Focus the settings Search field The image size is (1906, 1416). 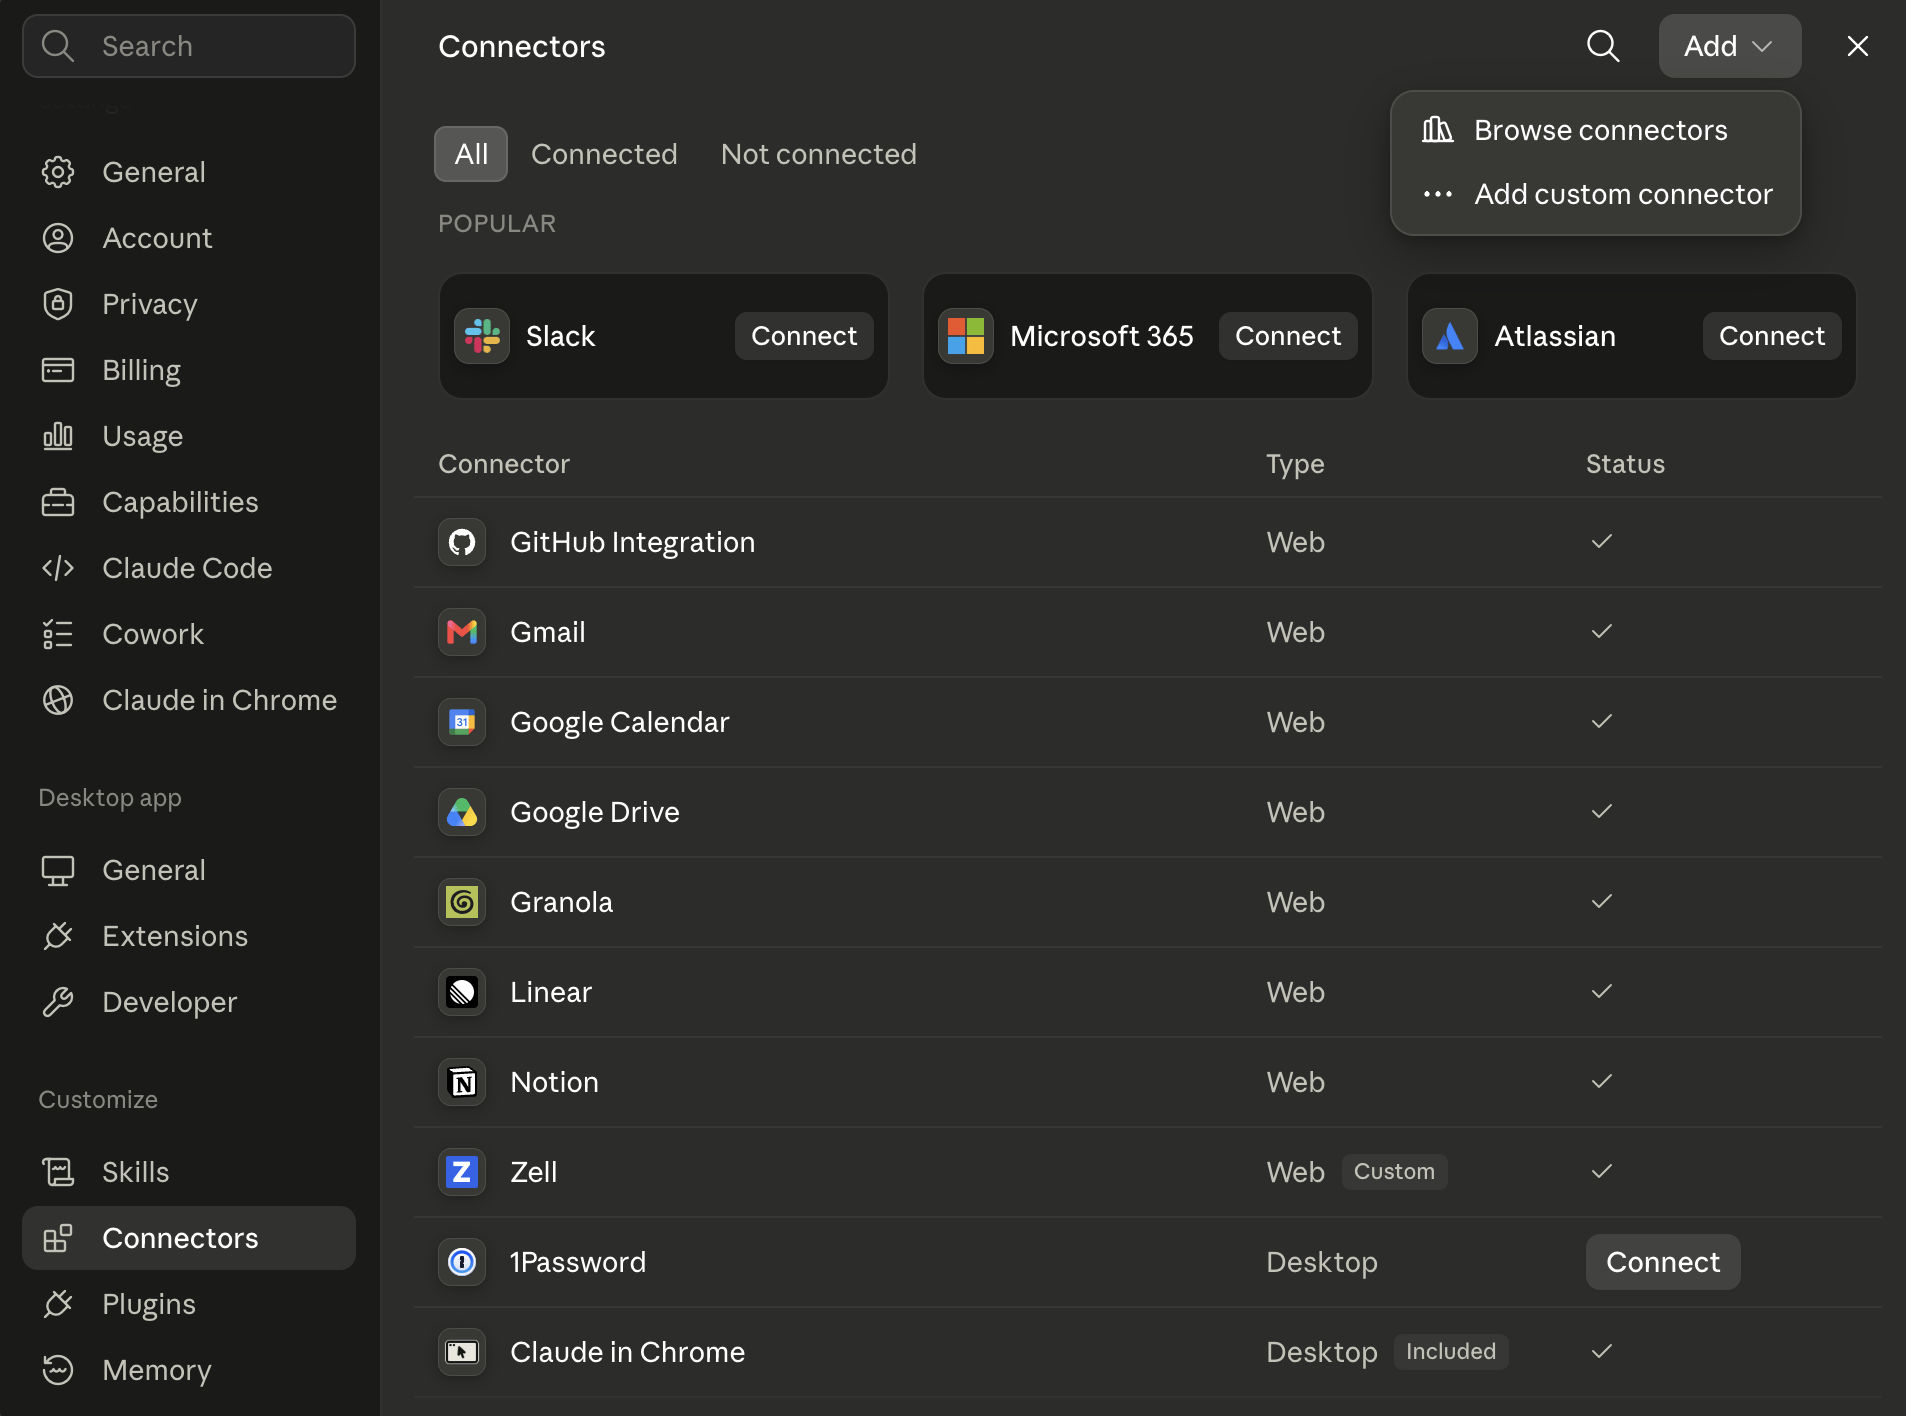[x=189, y=46]
